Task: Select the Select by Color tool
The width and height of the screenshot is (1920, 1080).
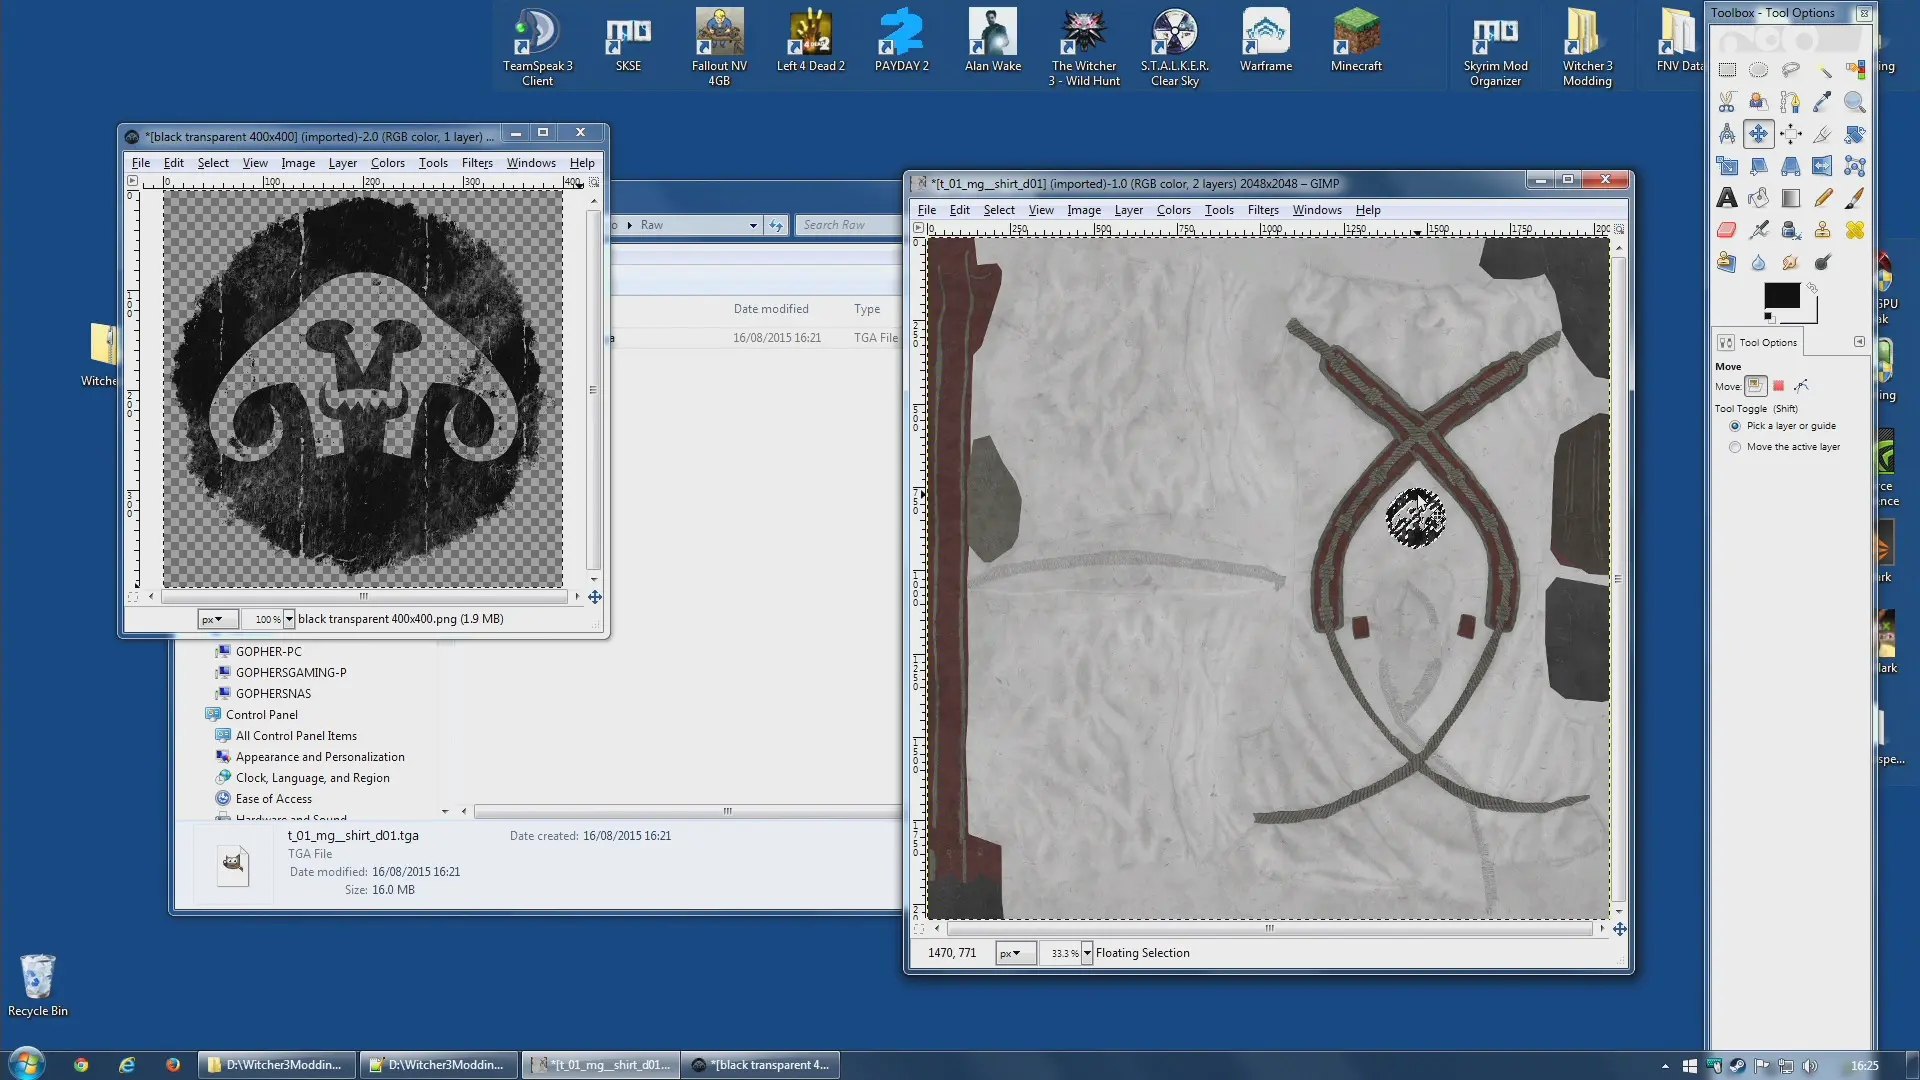Action: [1855, 70]
